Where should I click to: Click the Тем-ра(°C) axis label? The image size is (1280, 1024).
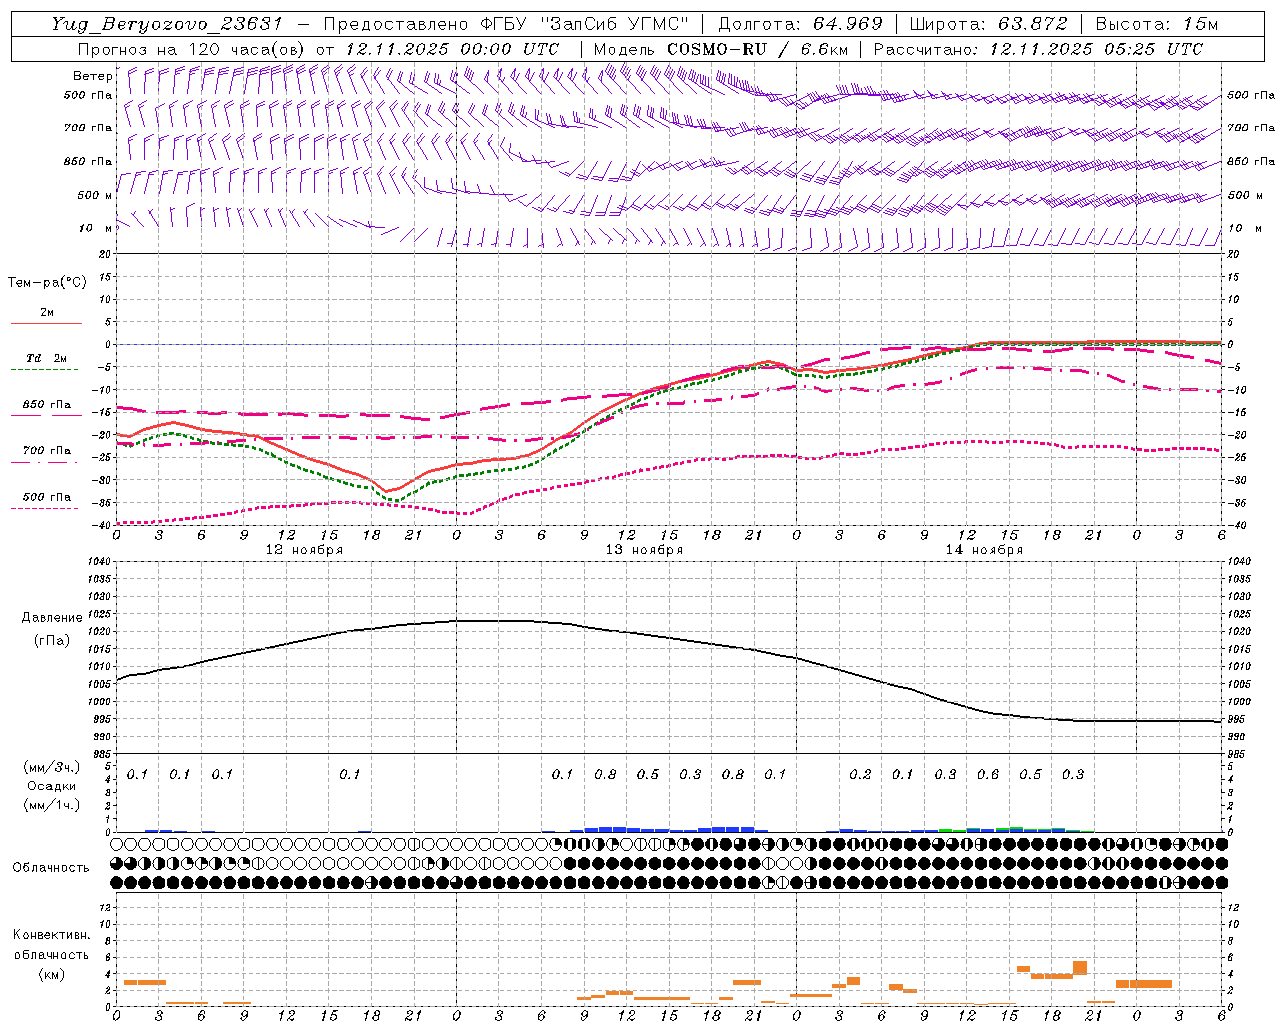click(x=47, y=283)
